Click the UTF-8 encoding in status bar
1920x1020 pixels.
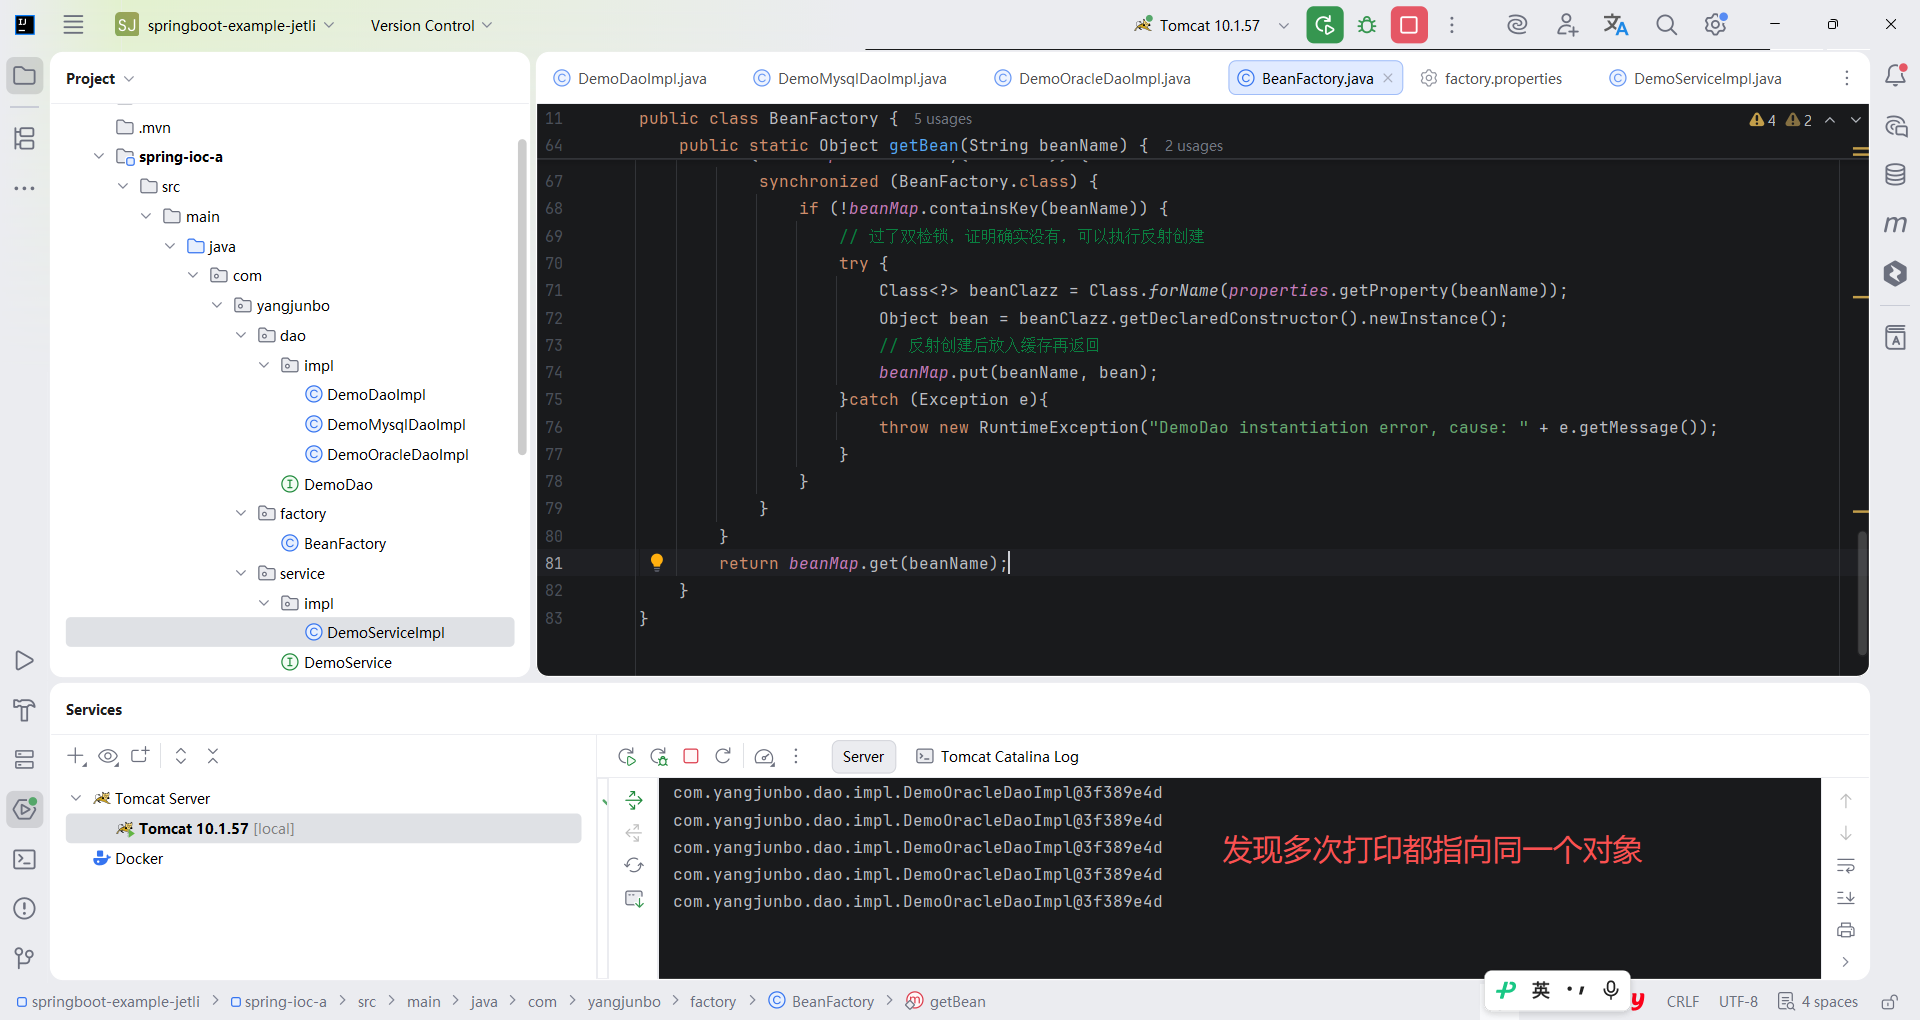1738,1001
